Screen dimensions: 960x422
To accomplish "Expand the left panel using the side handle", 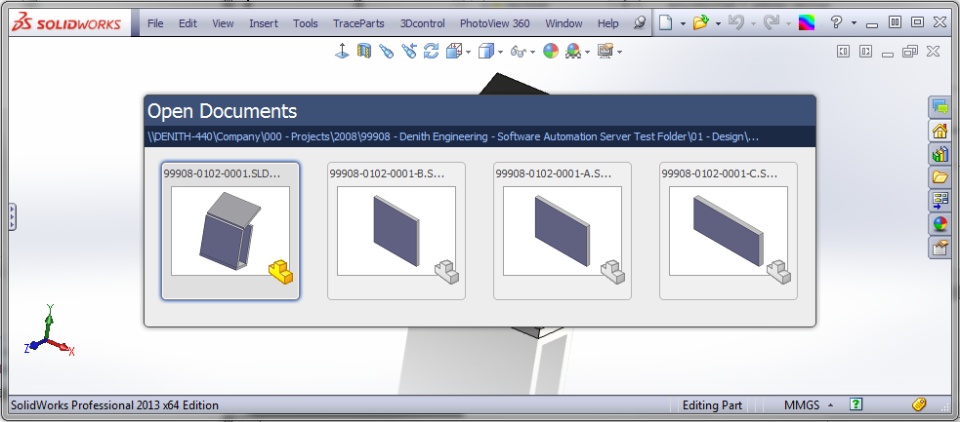I will tap(12, 217).
